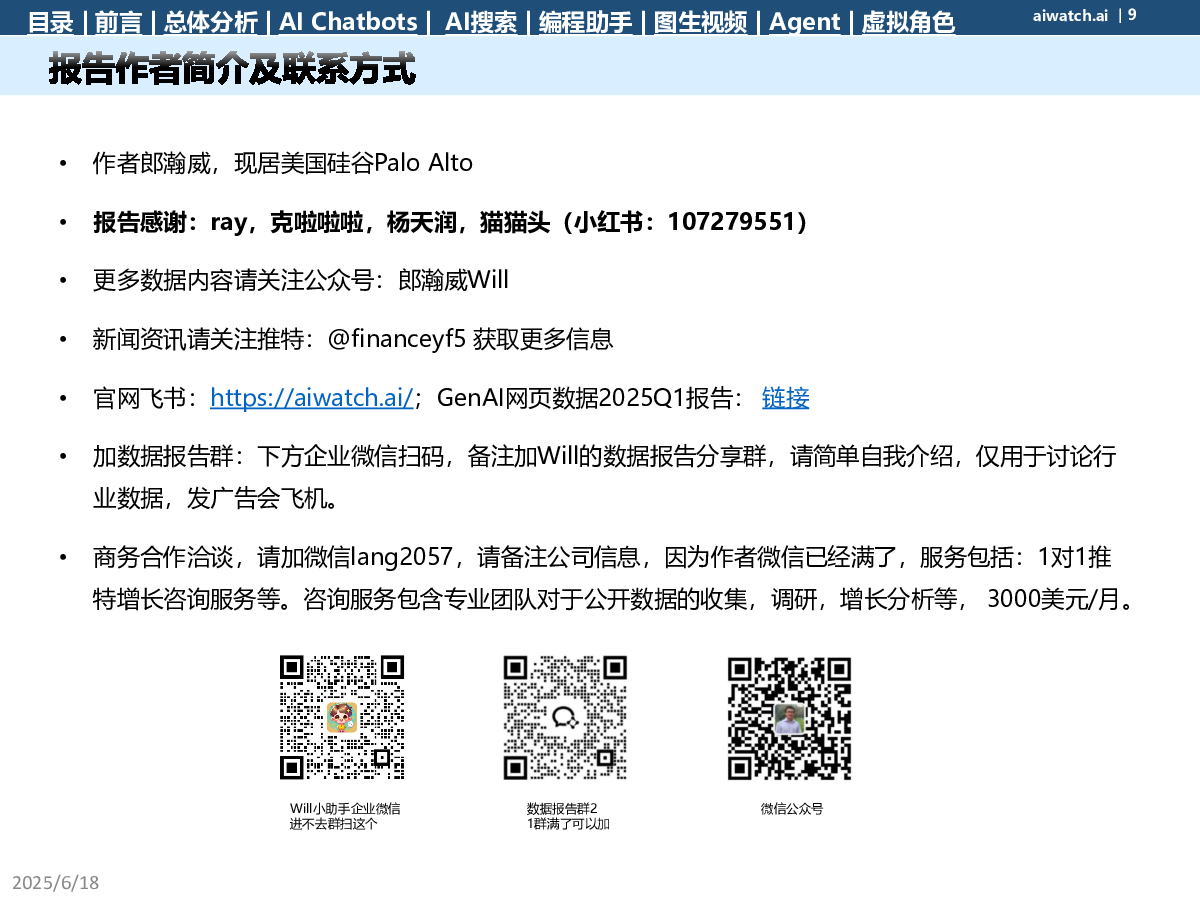Click the 微信公众号 QR code

[x=789, y=717]
